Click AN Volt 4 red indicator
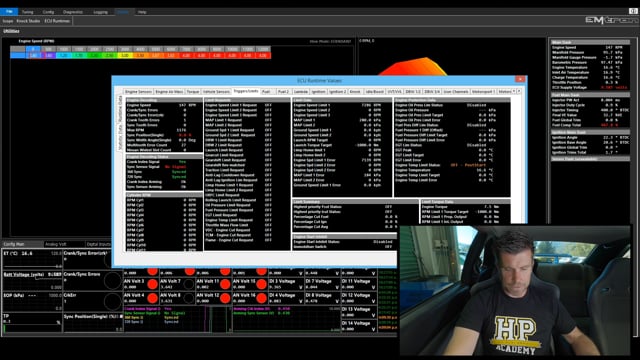640x360 pixels. (152, 298)
